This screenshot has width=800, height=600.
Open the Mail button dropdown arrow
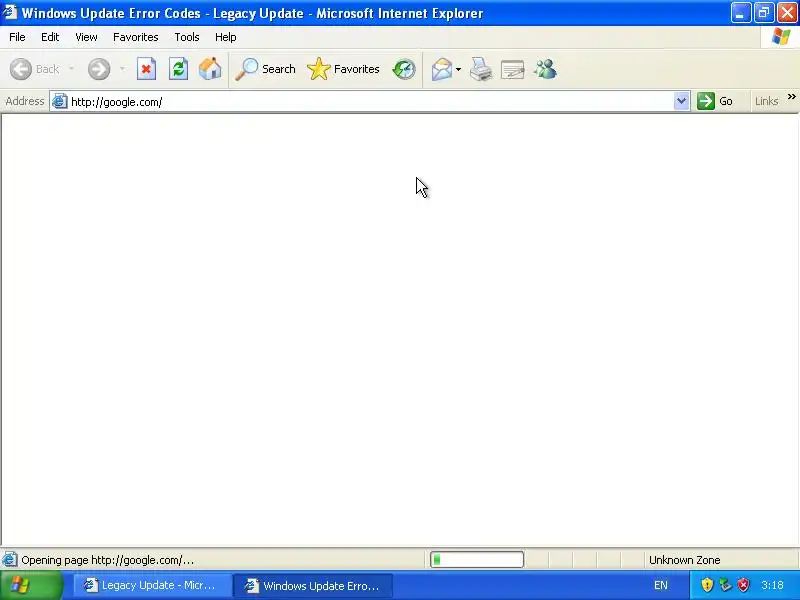(x=458, y=69)
